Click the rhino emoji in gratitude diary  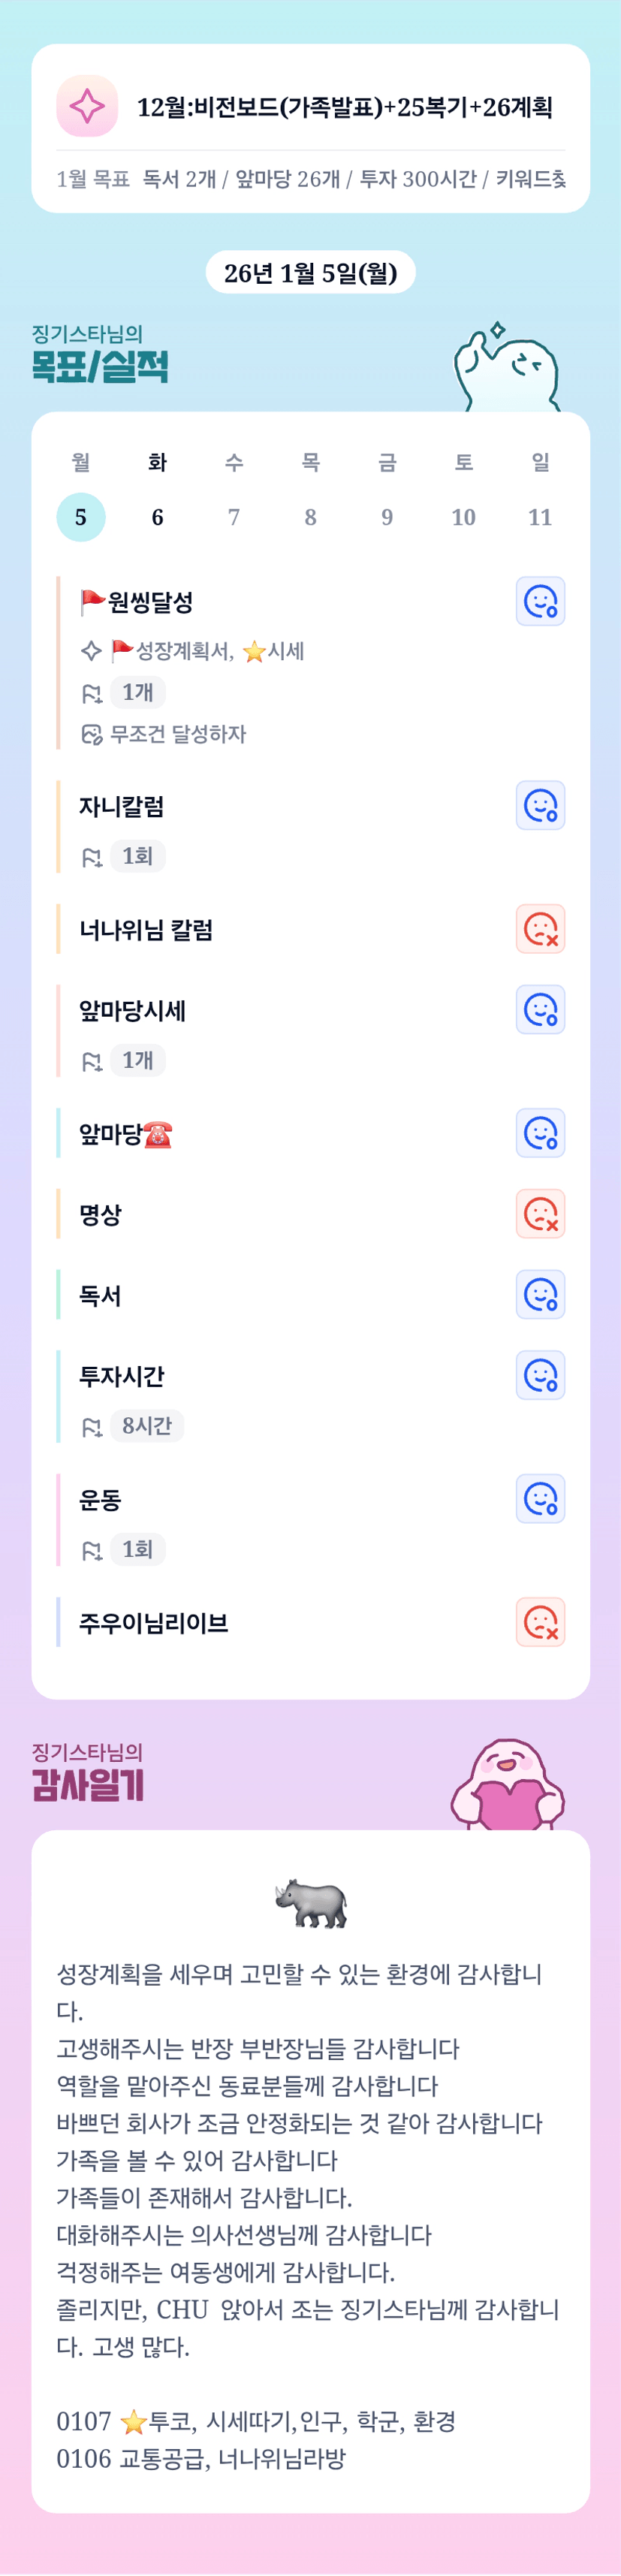point(311,1903)
